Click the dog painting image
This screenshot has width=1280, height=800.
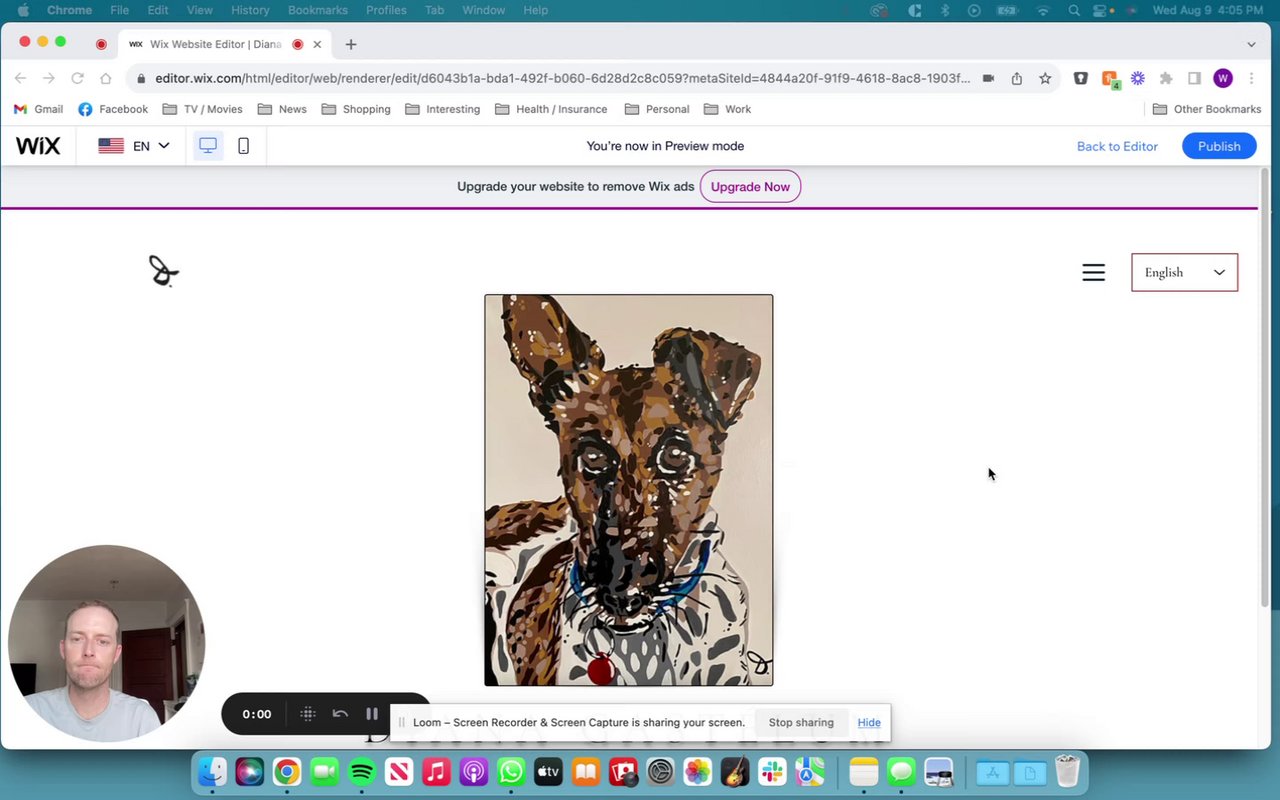coord(628,490)
